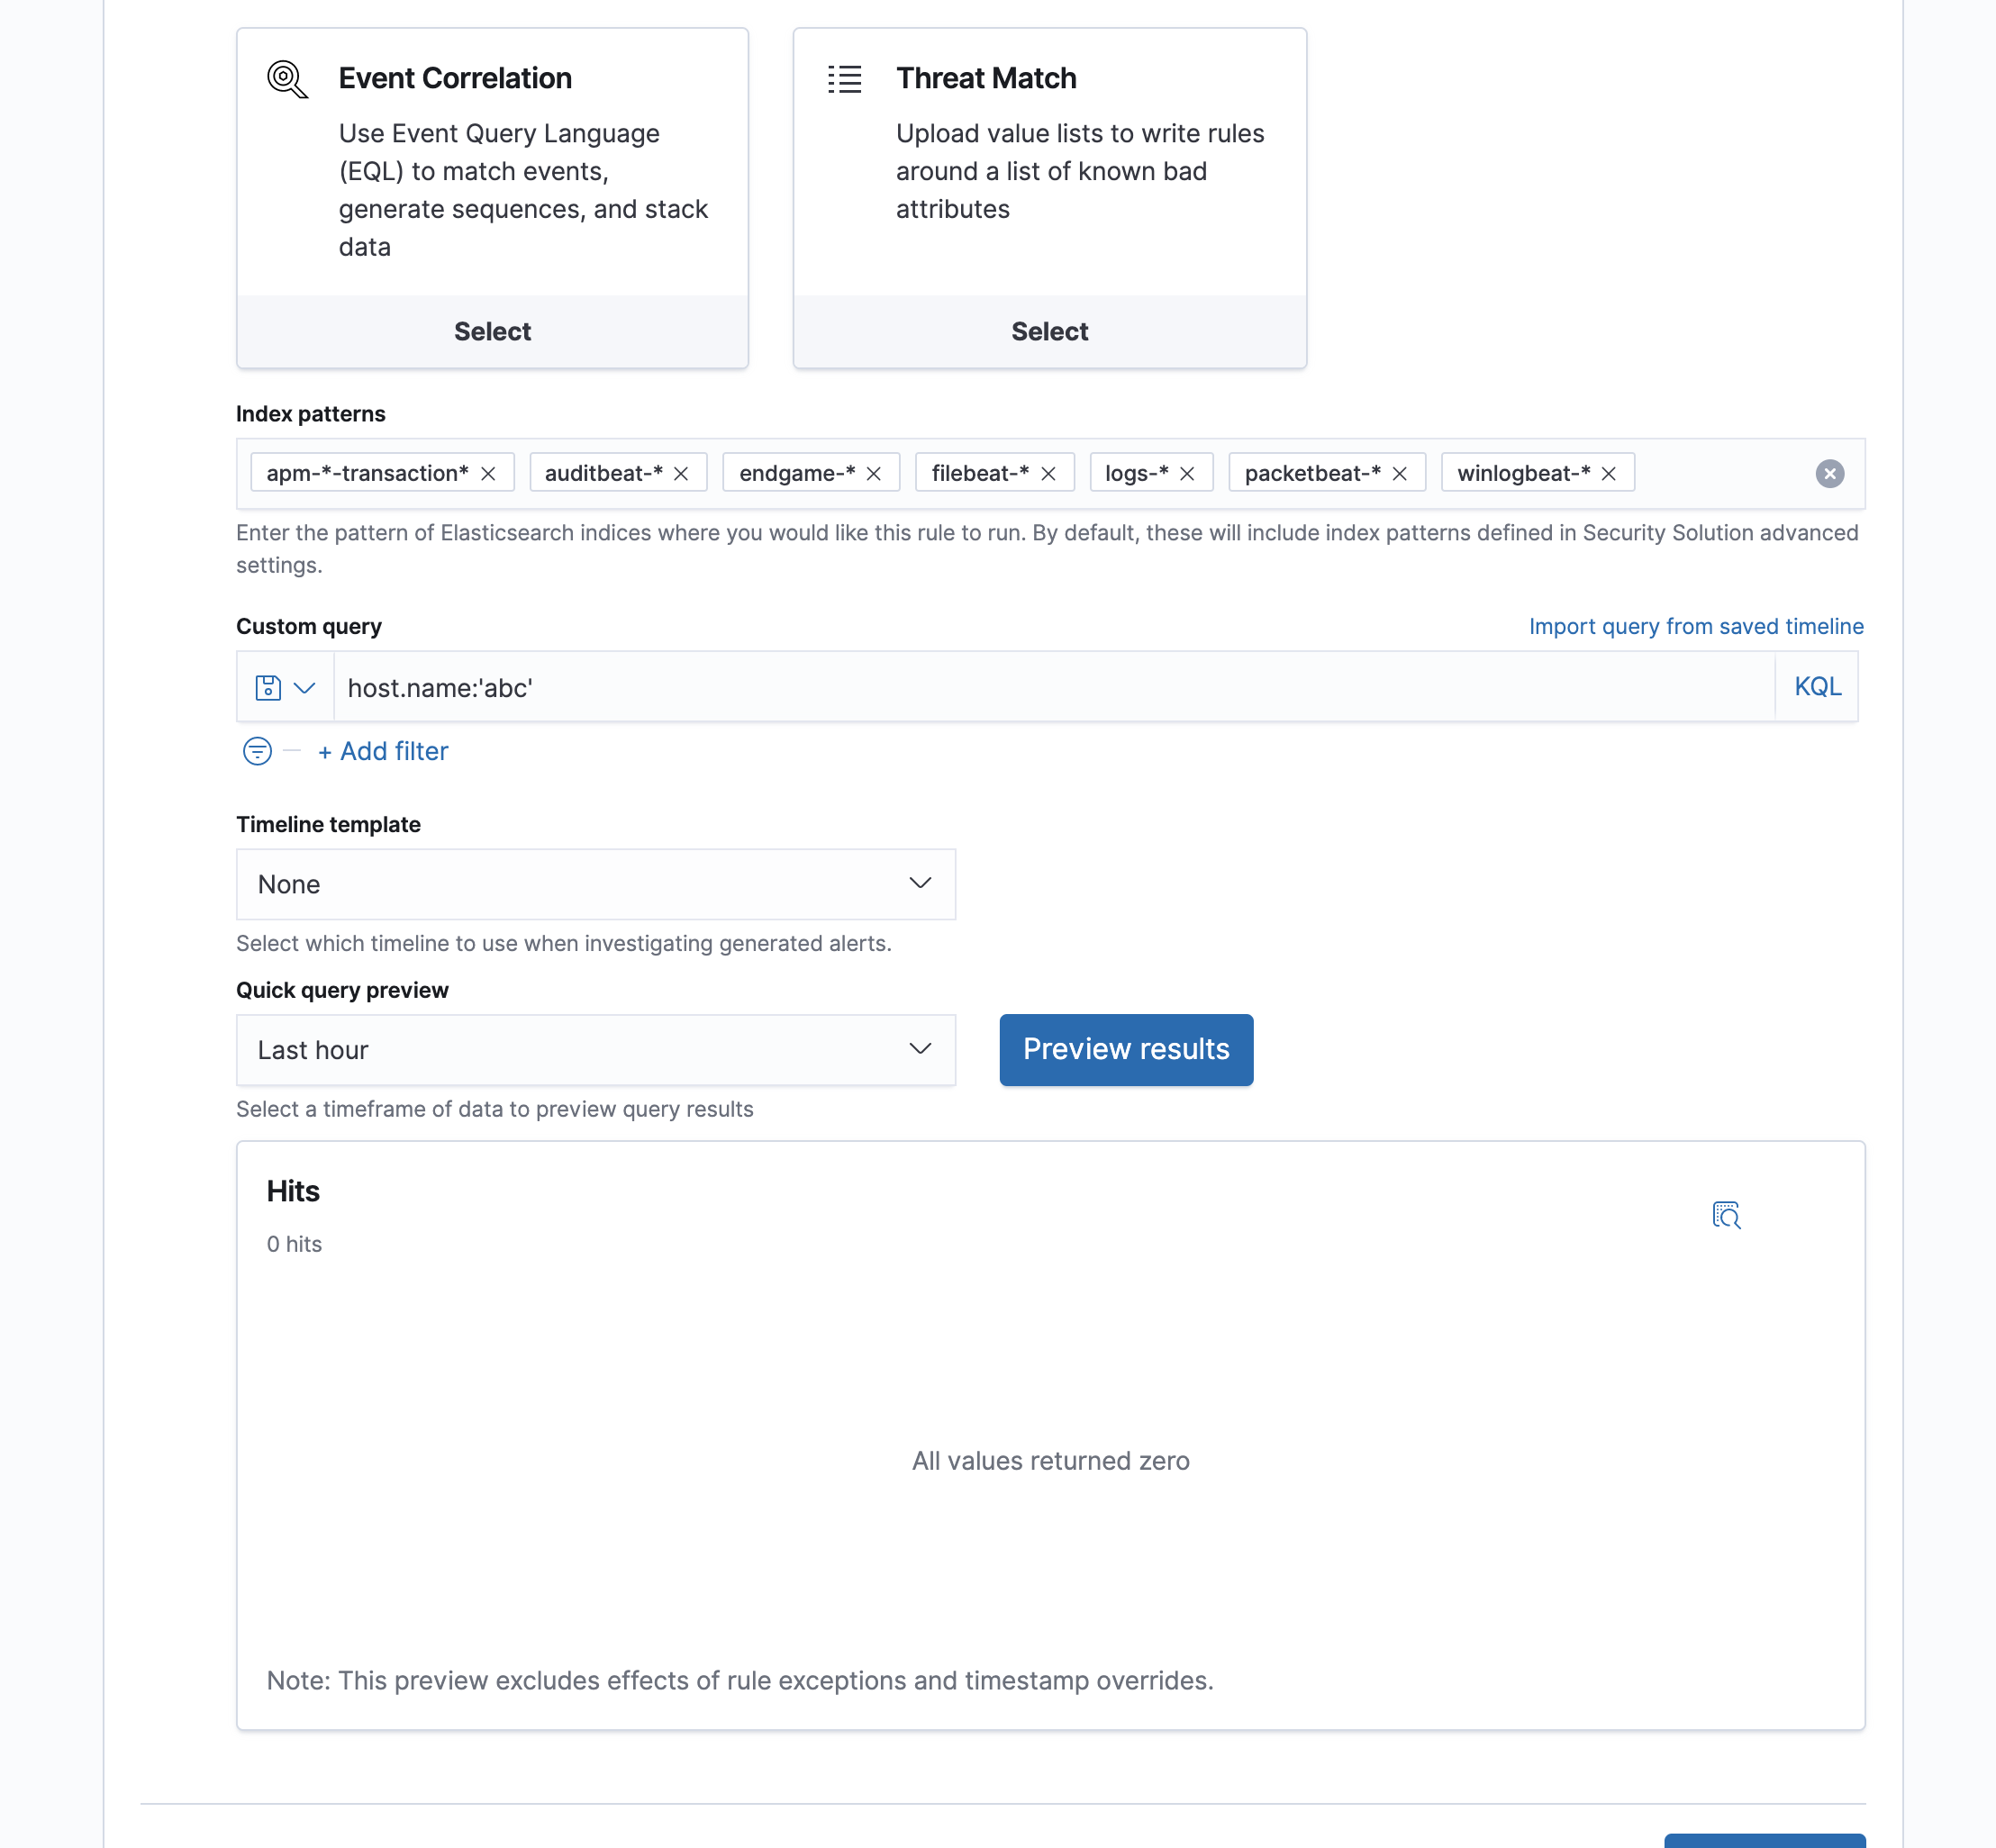Remove the filebeat-* index pattern chip

click(x=1048, y=474)
